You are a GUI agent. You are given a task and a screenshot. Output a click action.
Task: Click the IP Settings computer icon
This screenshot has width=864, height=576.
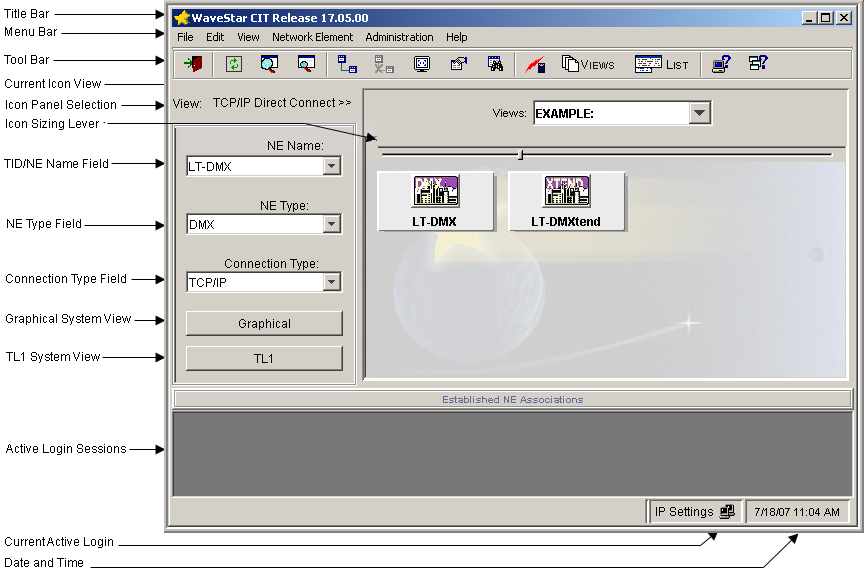pyautogui.click(x=727, y=512)
